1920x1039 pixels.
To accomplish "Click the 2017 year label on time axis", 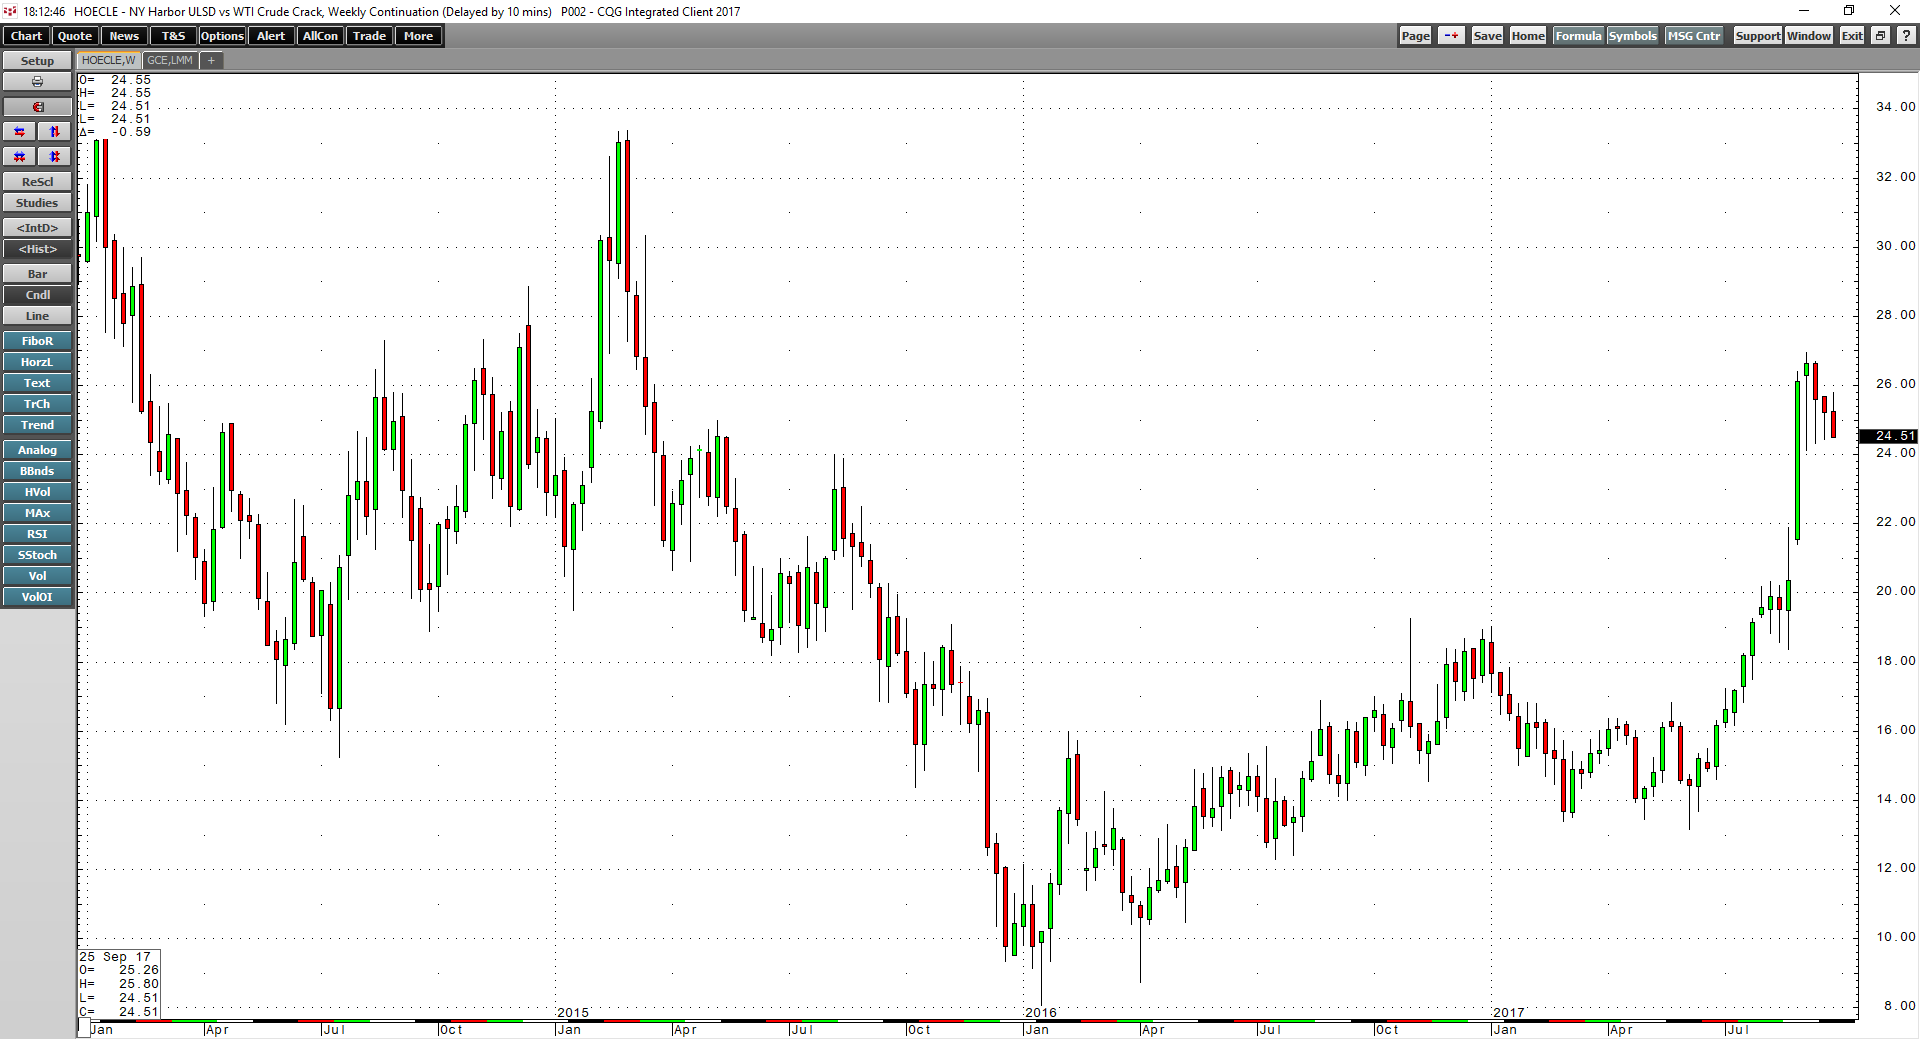I will (x=1508, y=1013).
